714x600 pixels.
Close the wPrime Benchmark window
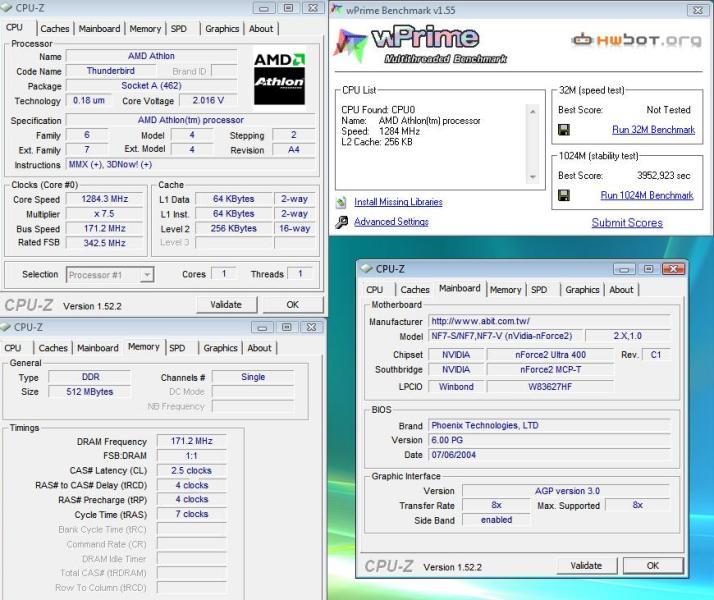coord(698,10)
